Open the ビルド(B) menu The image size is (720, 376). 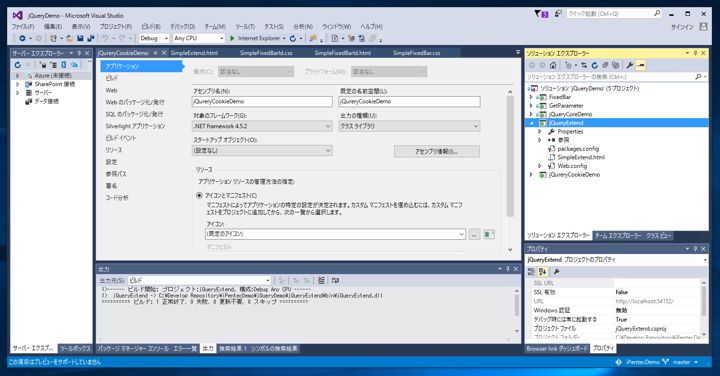pos(151,27)
